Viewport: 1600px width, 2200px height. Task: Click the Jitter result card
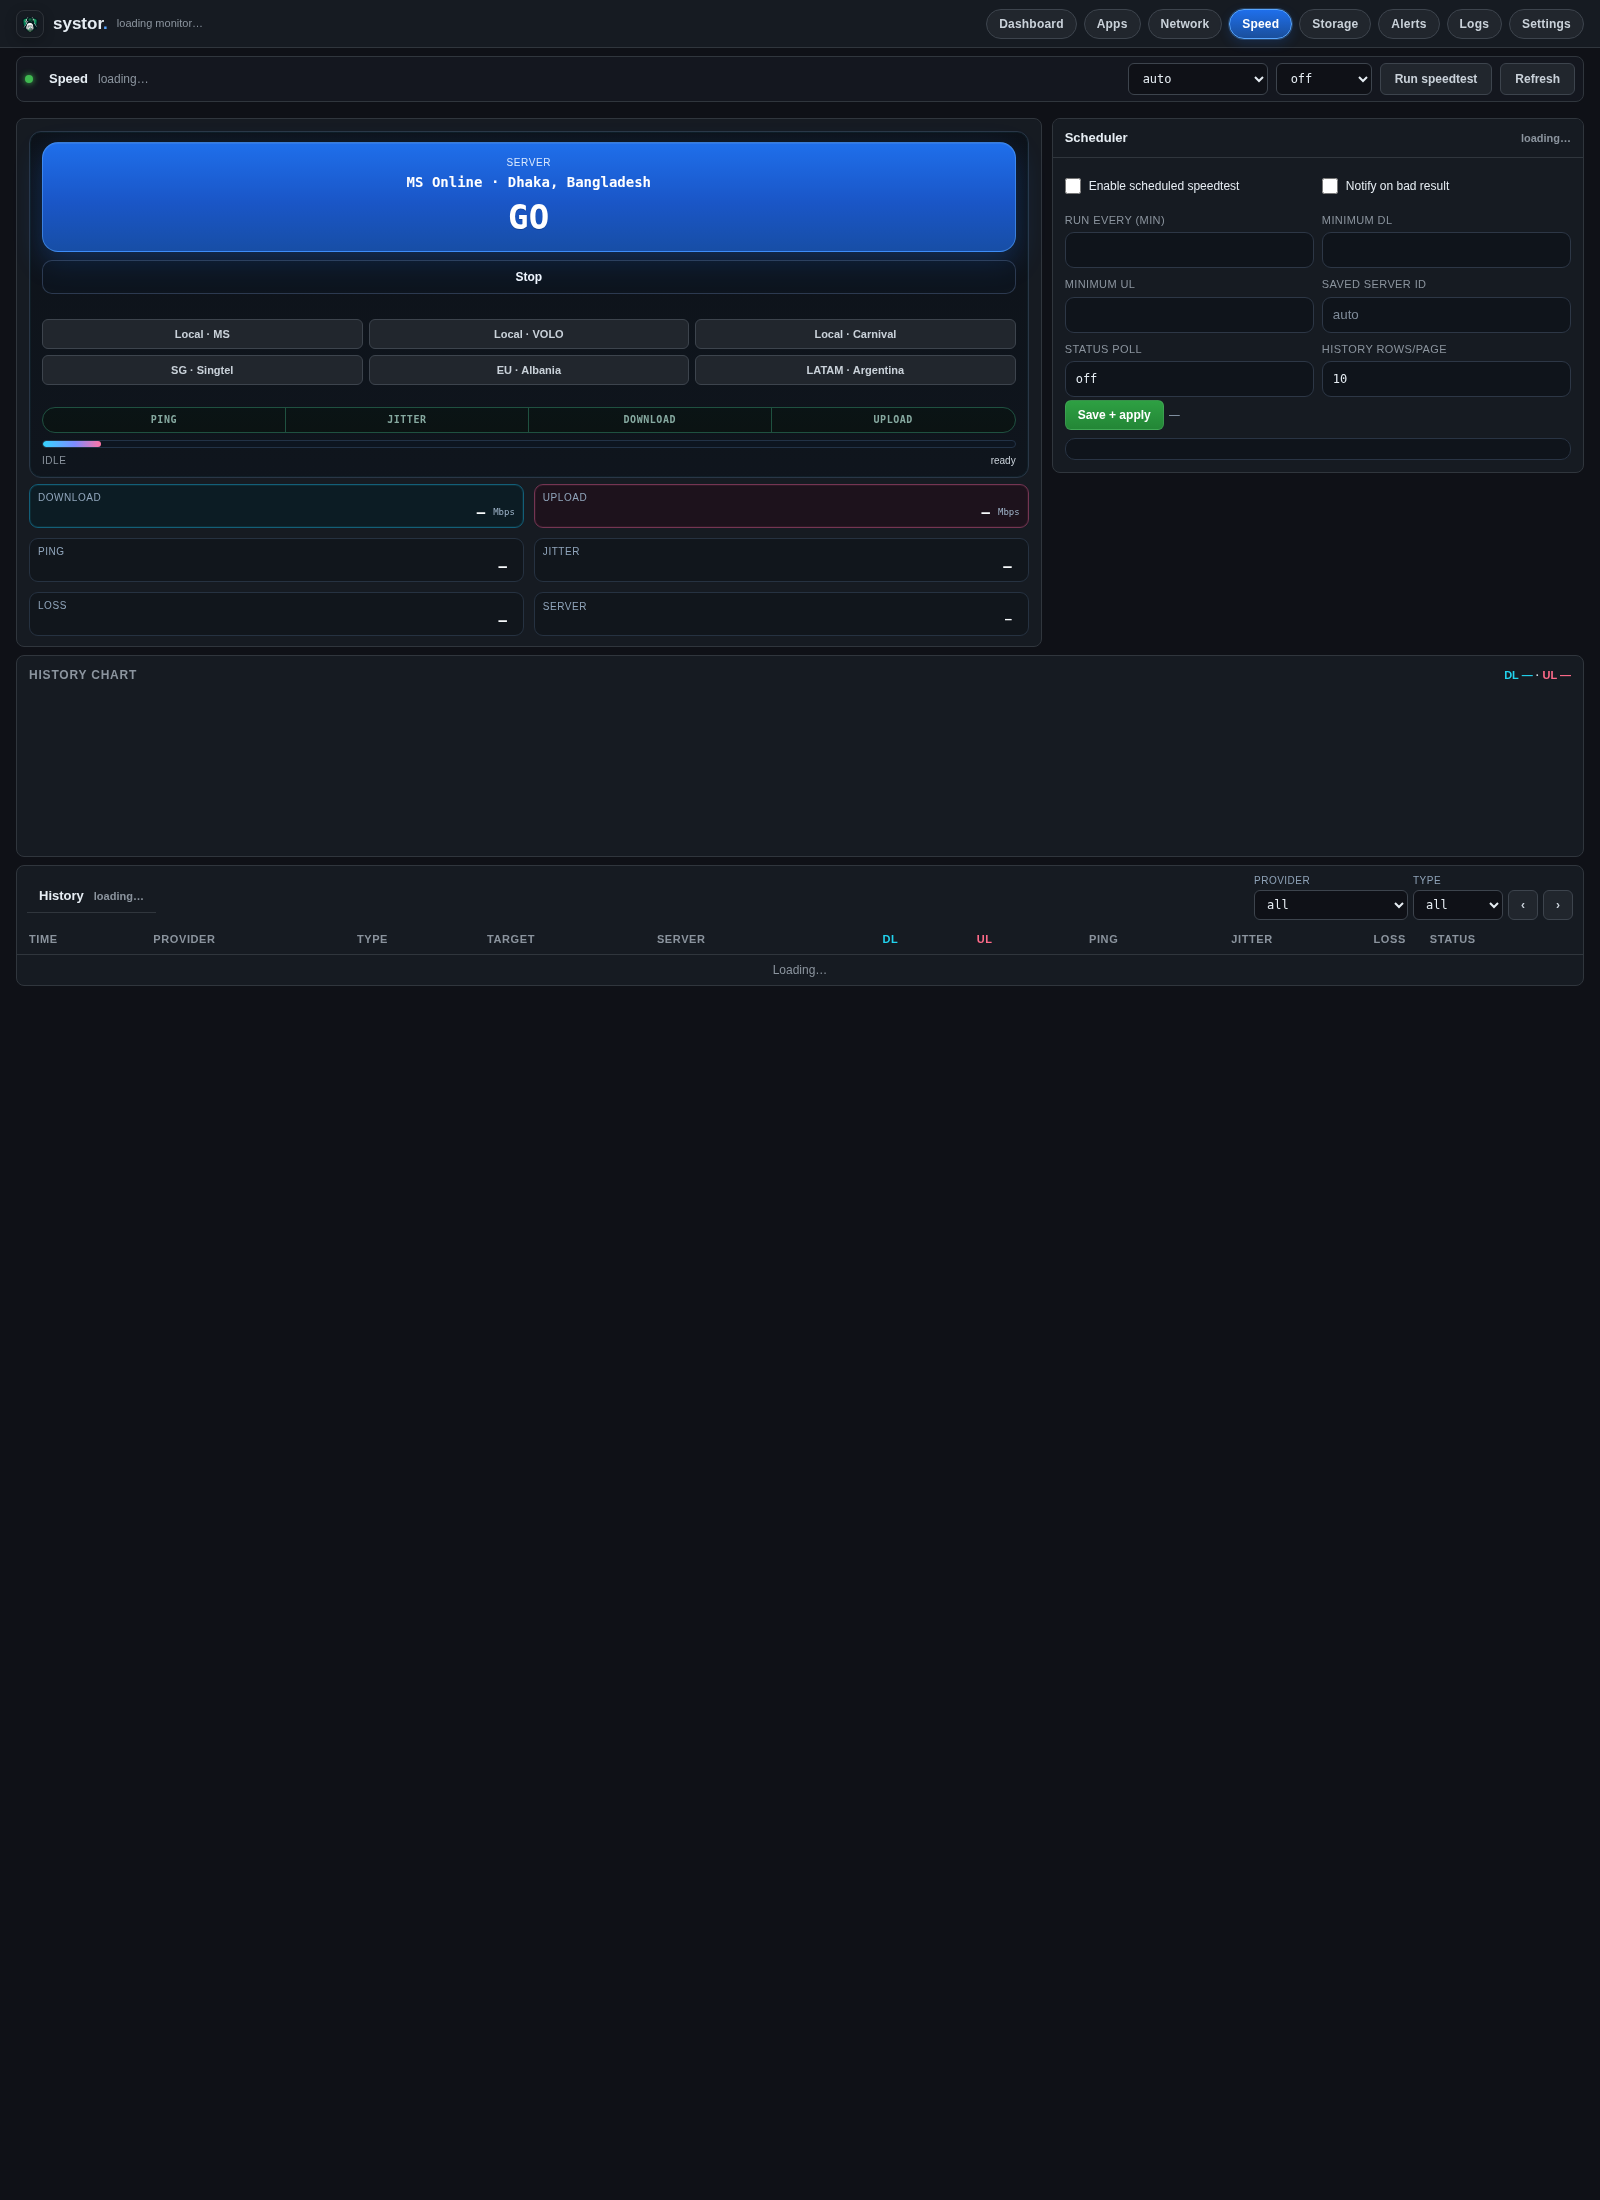781,560
